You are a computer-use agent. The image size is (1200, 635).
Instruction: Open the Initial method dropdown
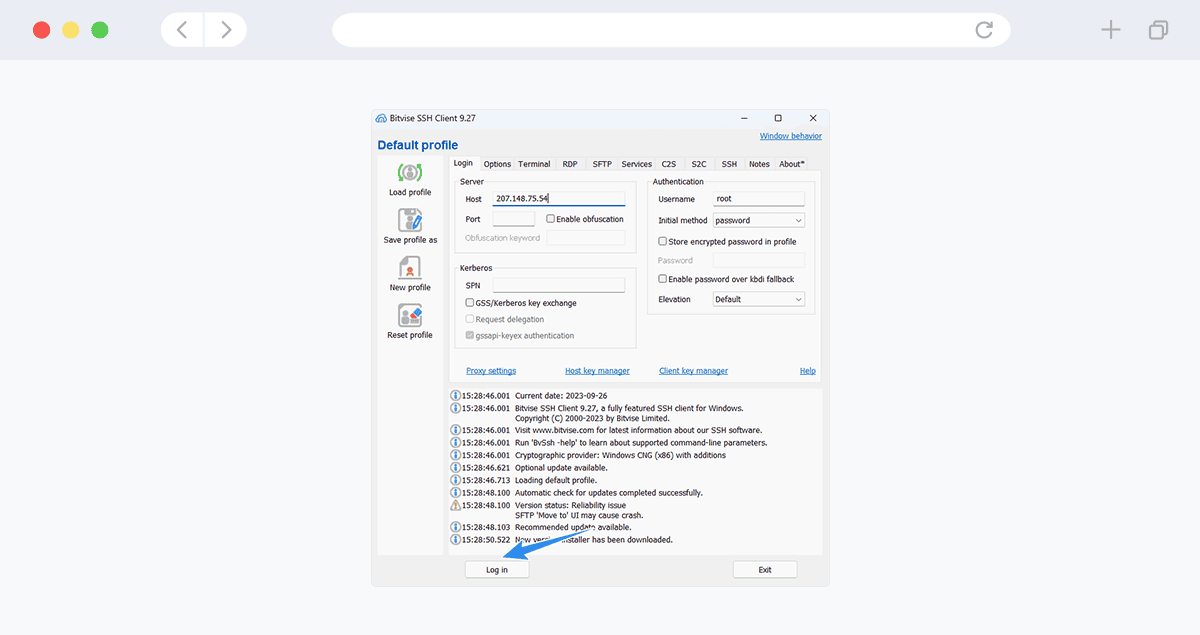point(758,220)
